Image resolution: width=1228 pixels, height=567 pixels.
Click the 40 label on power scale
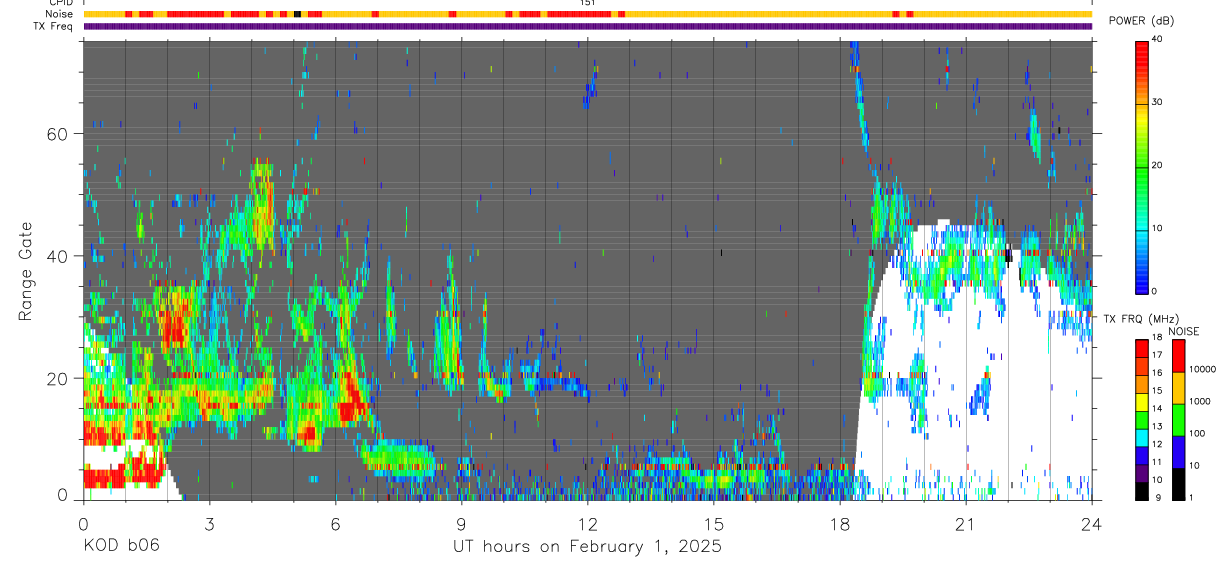(x=1157, y=40)
